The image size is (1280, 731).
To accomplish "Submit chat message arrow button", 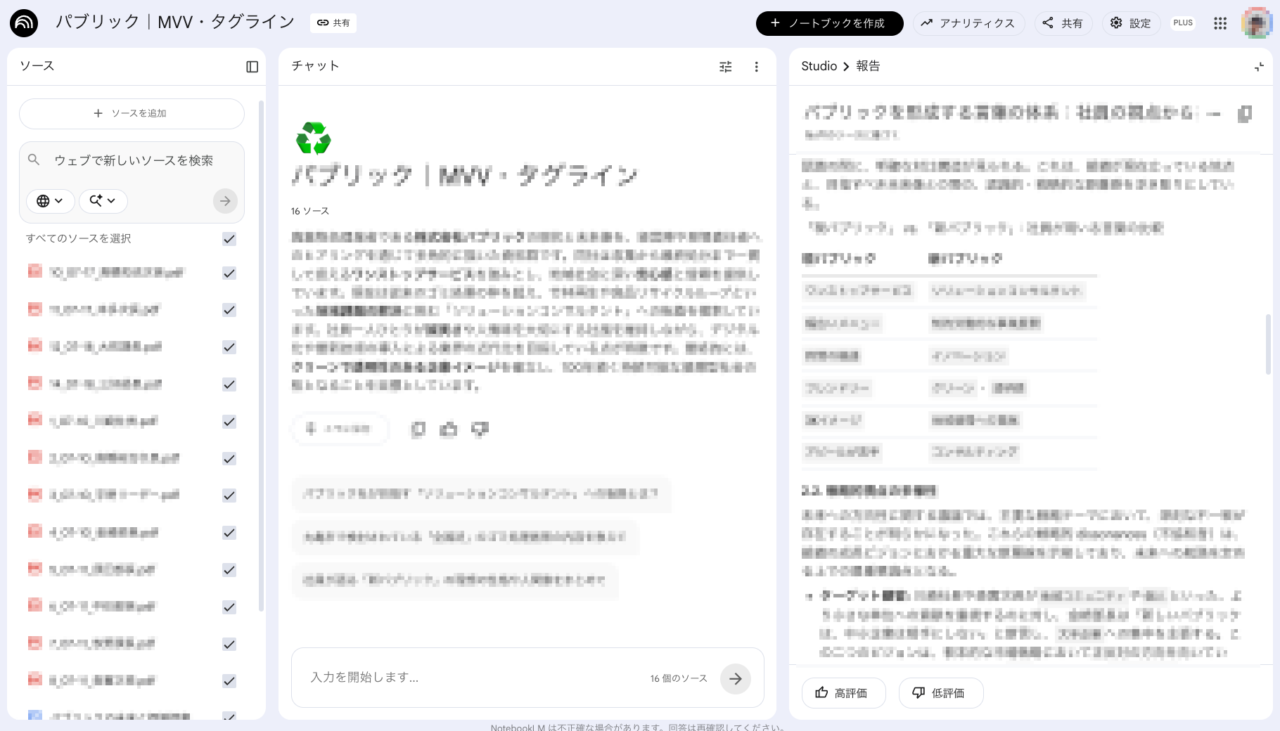I will click(736, 678).
